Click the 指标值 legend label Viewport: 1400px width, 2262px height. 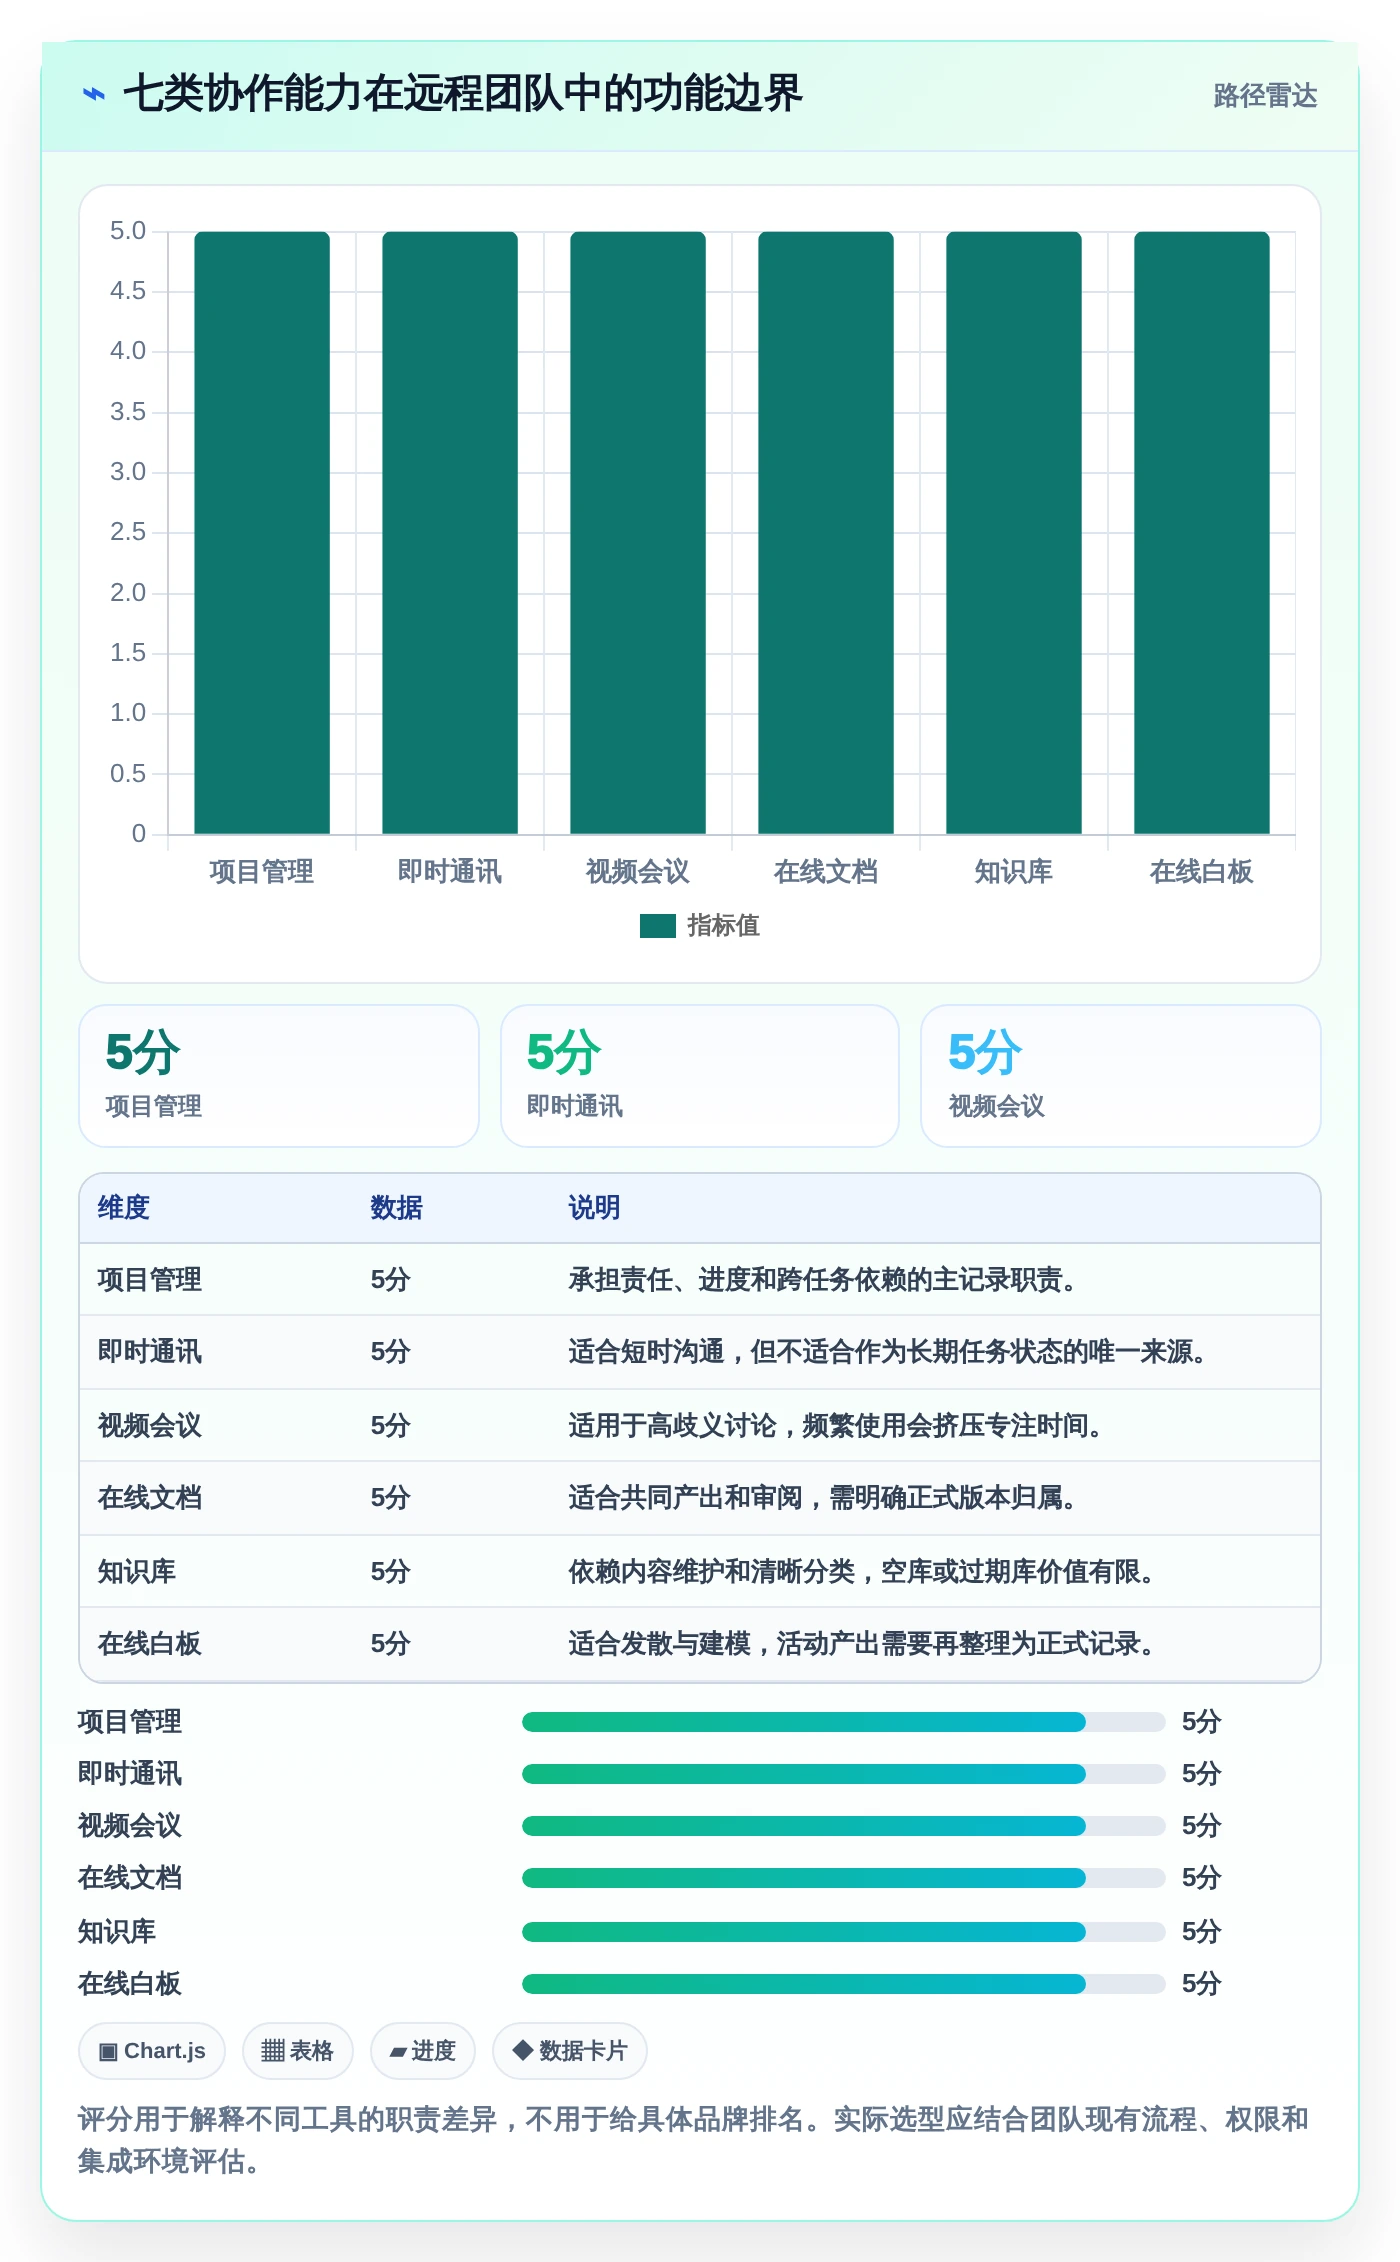(x=723, y=926)
